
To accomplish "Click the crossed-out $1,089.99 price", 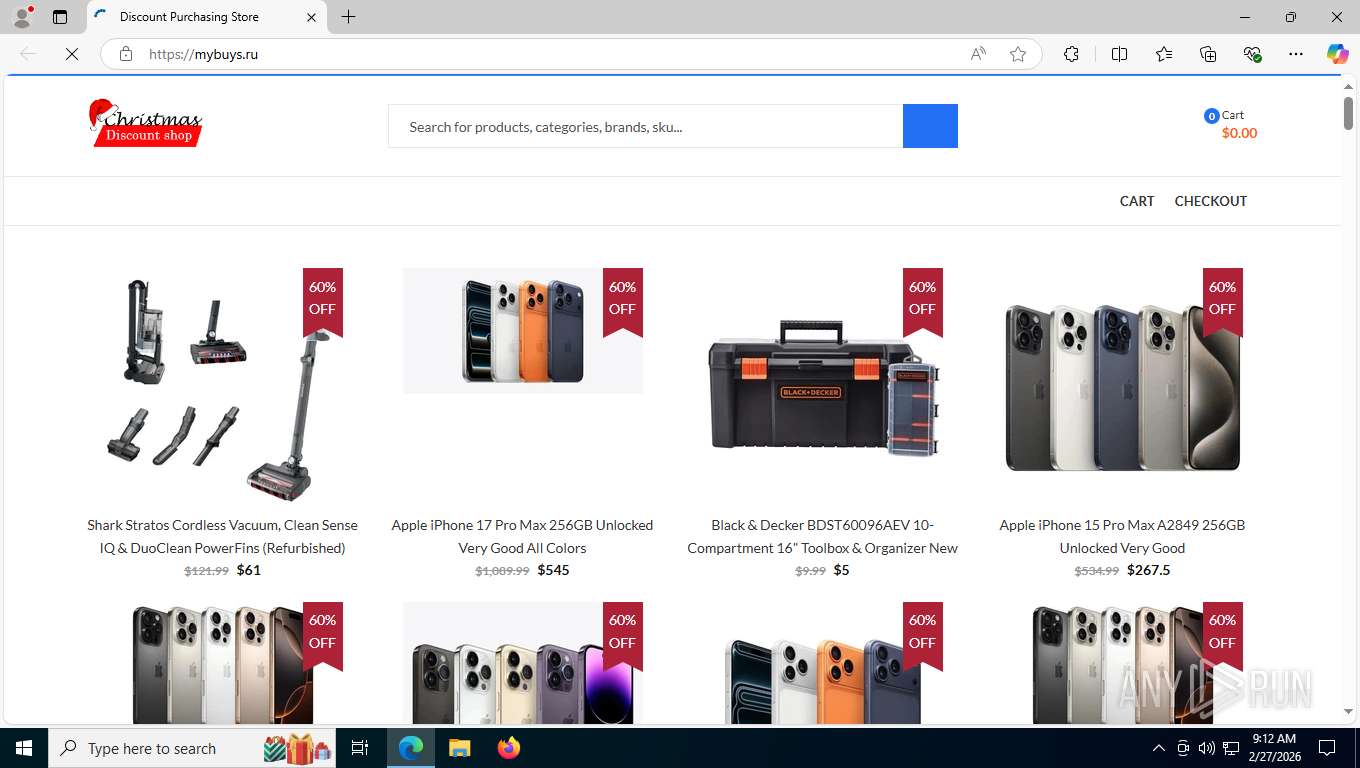I will 502,571.
